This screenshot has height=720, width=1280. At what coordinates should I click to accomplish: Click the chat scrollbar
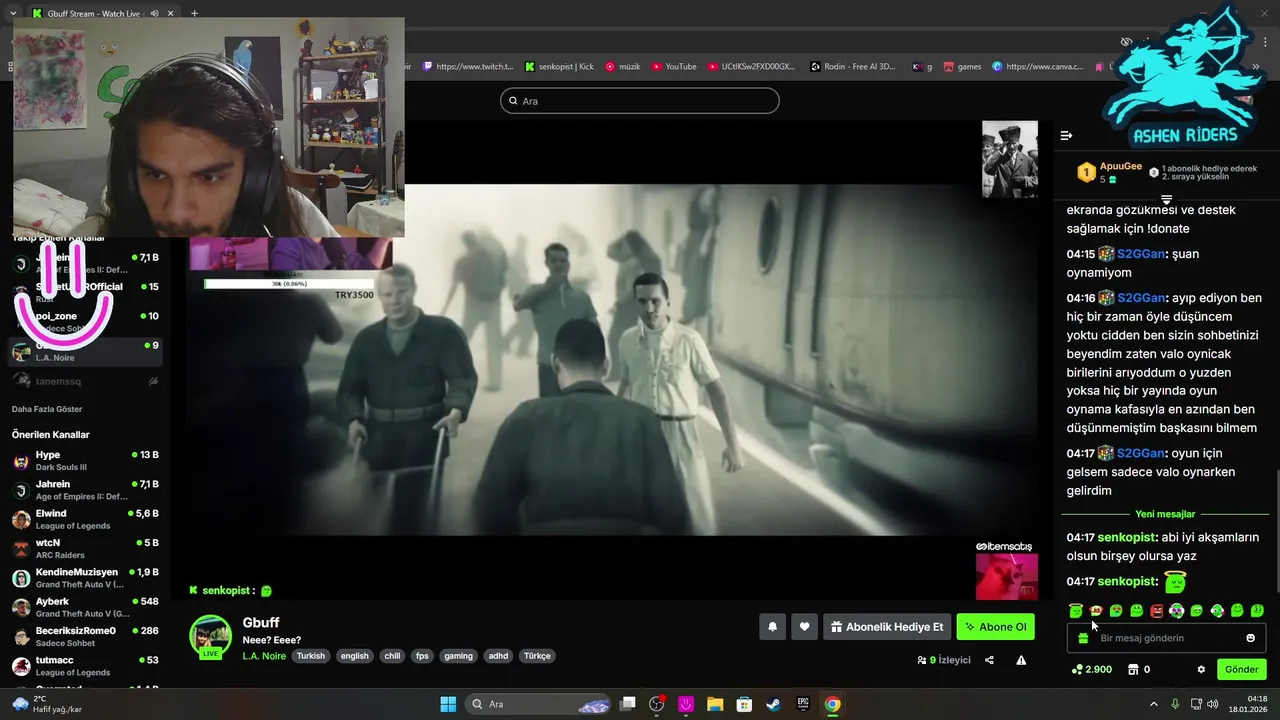click(x=1276, y=530)
